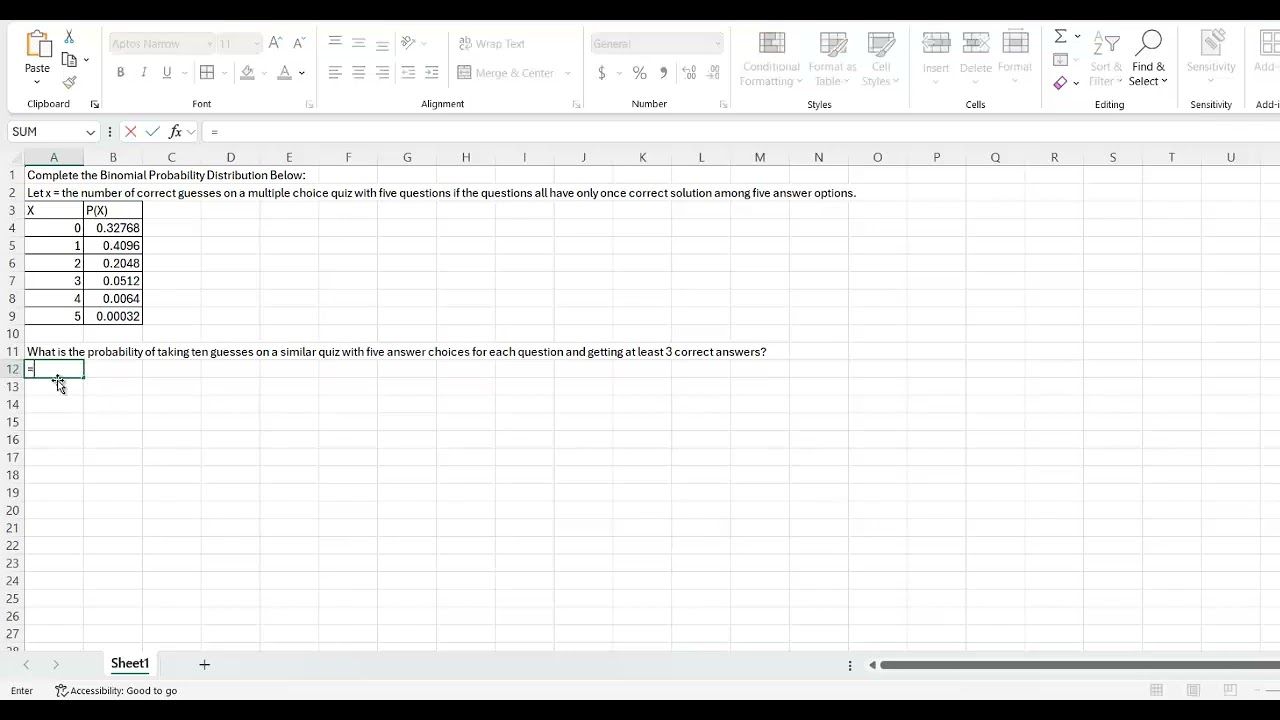Click the Increase Font Size icon
The image size is (1280, 720).
click(275, 43)
